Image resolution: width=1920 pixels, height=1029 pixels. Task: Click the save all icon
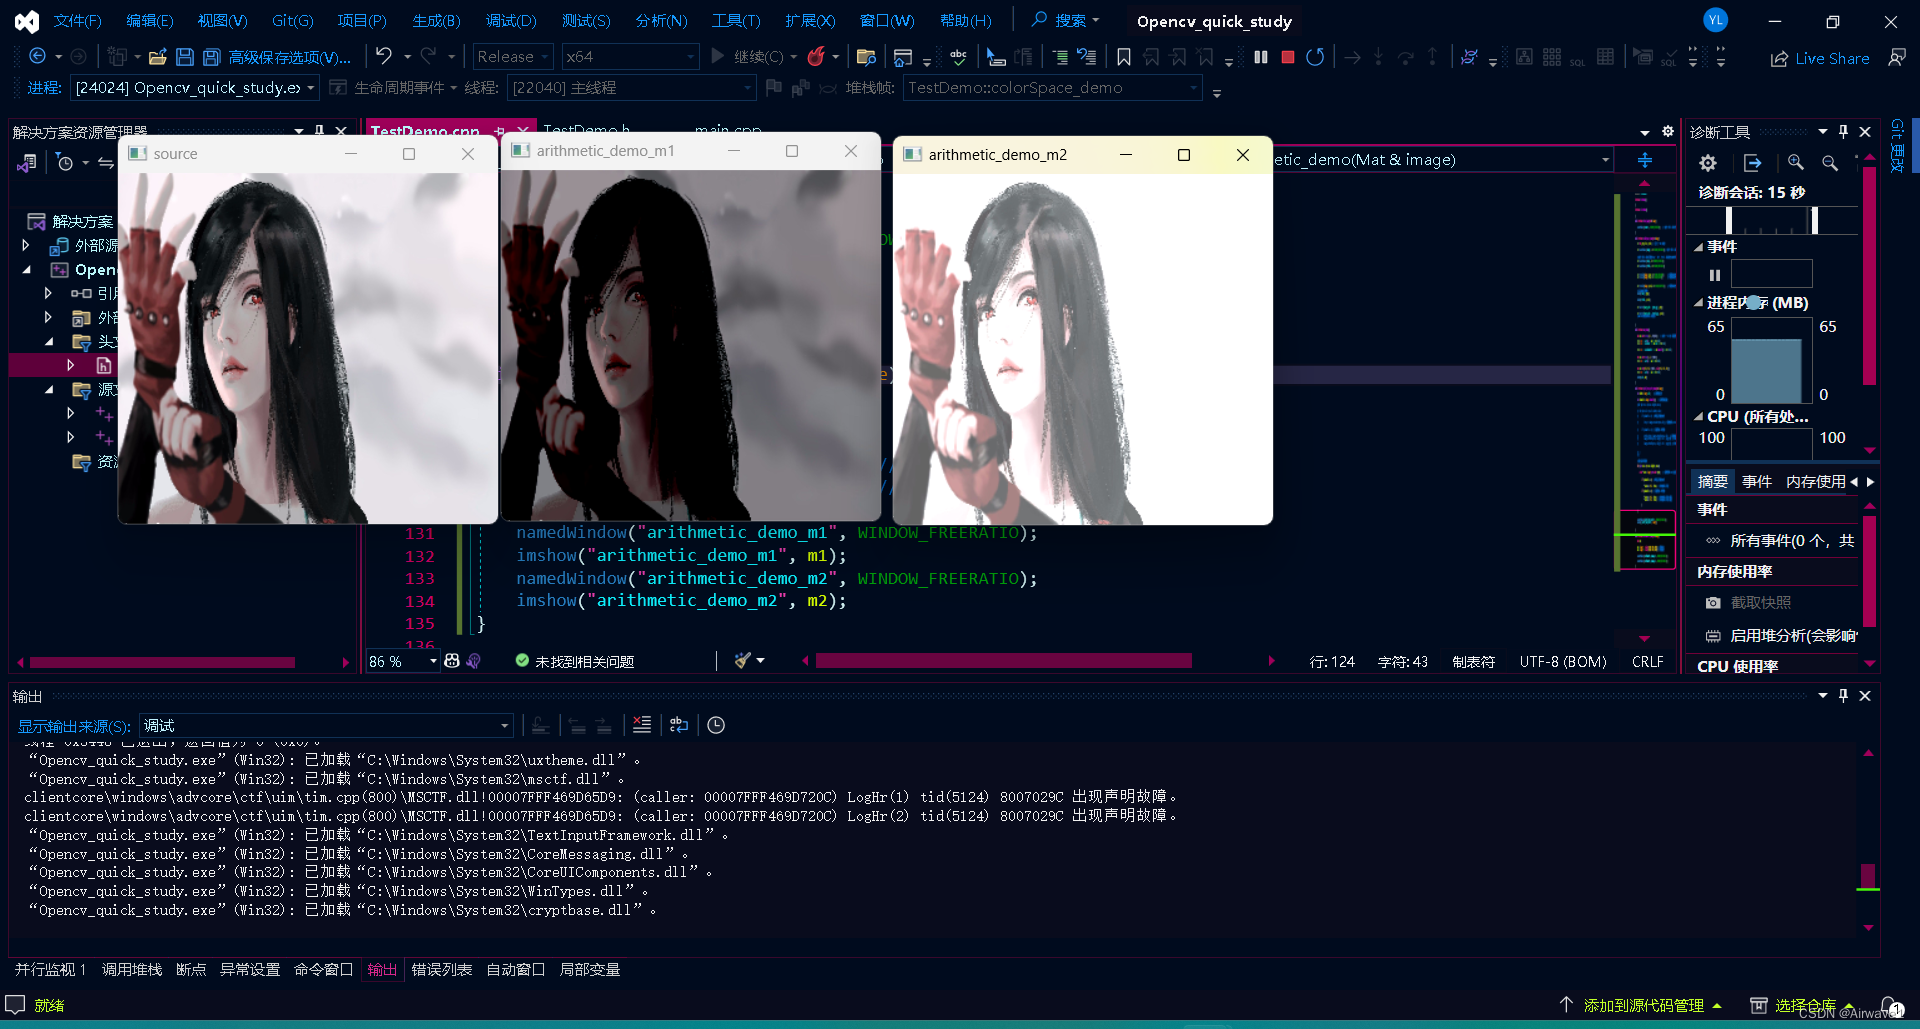point(211,57)
